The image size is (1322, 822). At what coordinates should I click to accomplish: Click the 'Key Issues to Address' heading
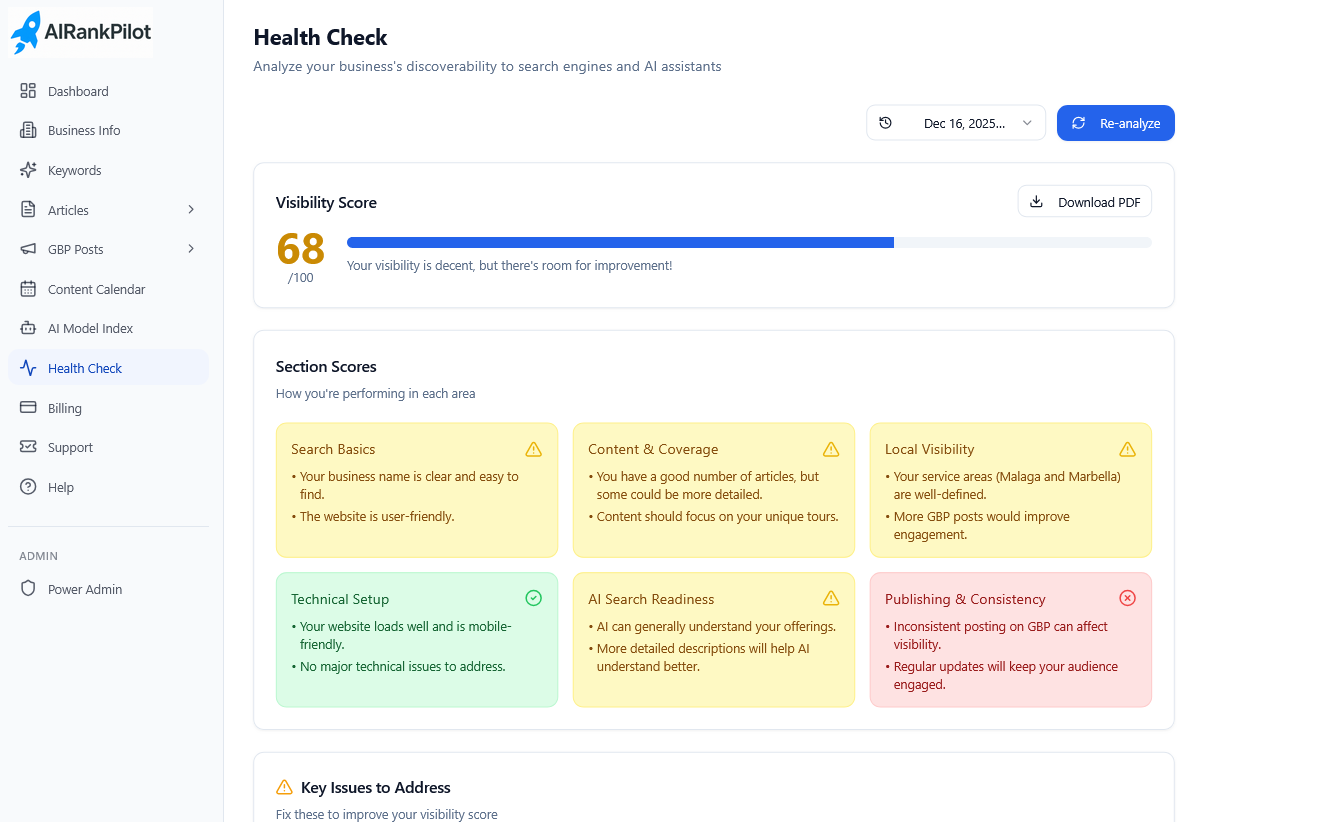click(x=376, y=787)
